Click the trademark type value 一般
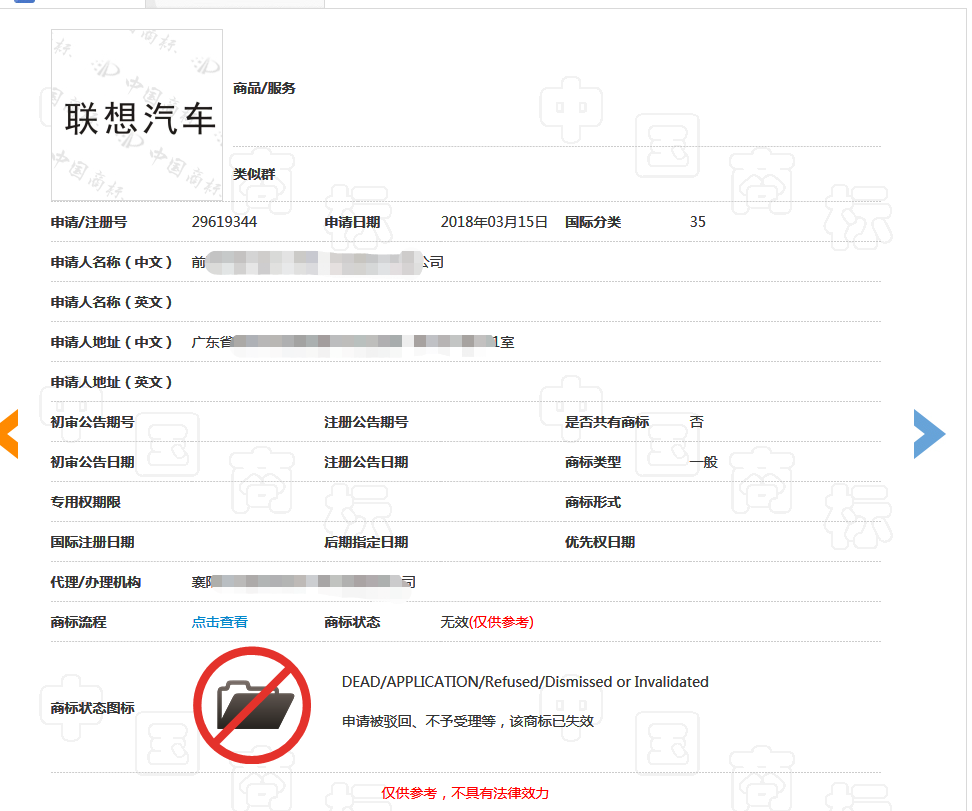972x811 pixels. (x=704, y=463)
